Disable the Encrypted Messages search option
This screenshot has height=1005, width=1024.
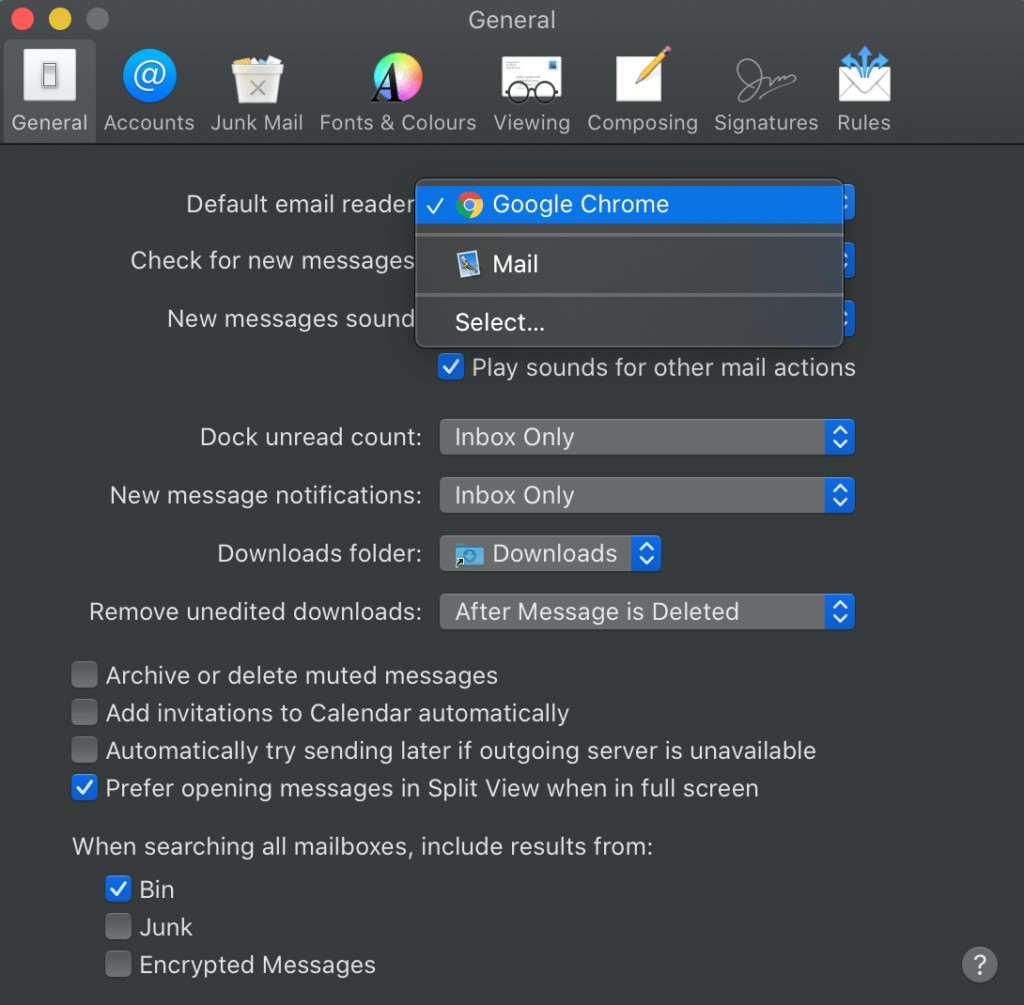tap(118, 963)
